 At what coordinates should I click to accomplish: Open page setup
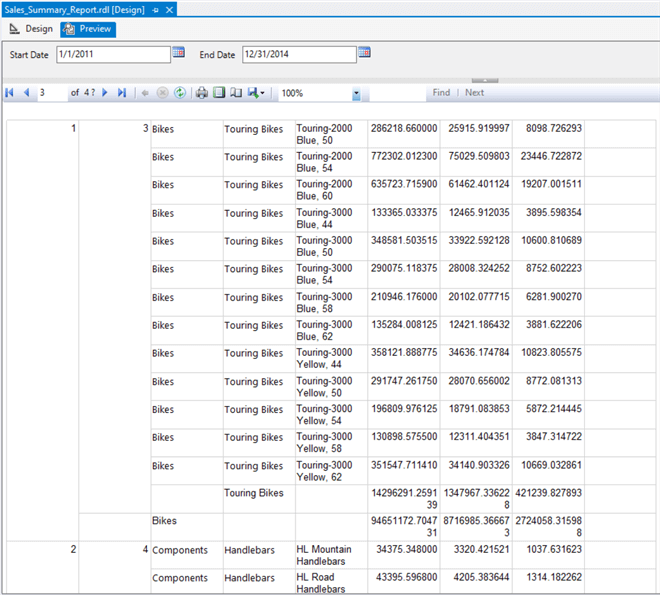pos(236,93)
